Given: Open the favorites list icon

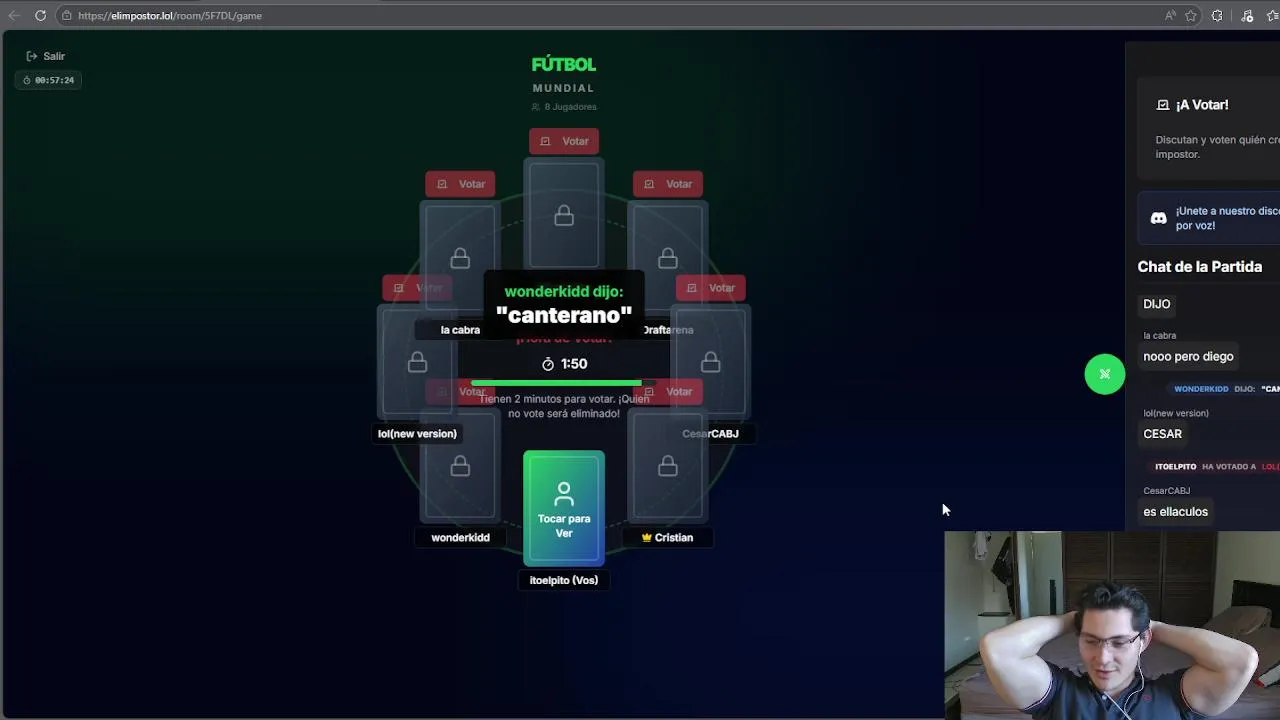Looking at the screenshot, I should [1273, 16].
